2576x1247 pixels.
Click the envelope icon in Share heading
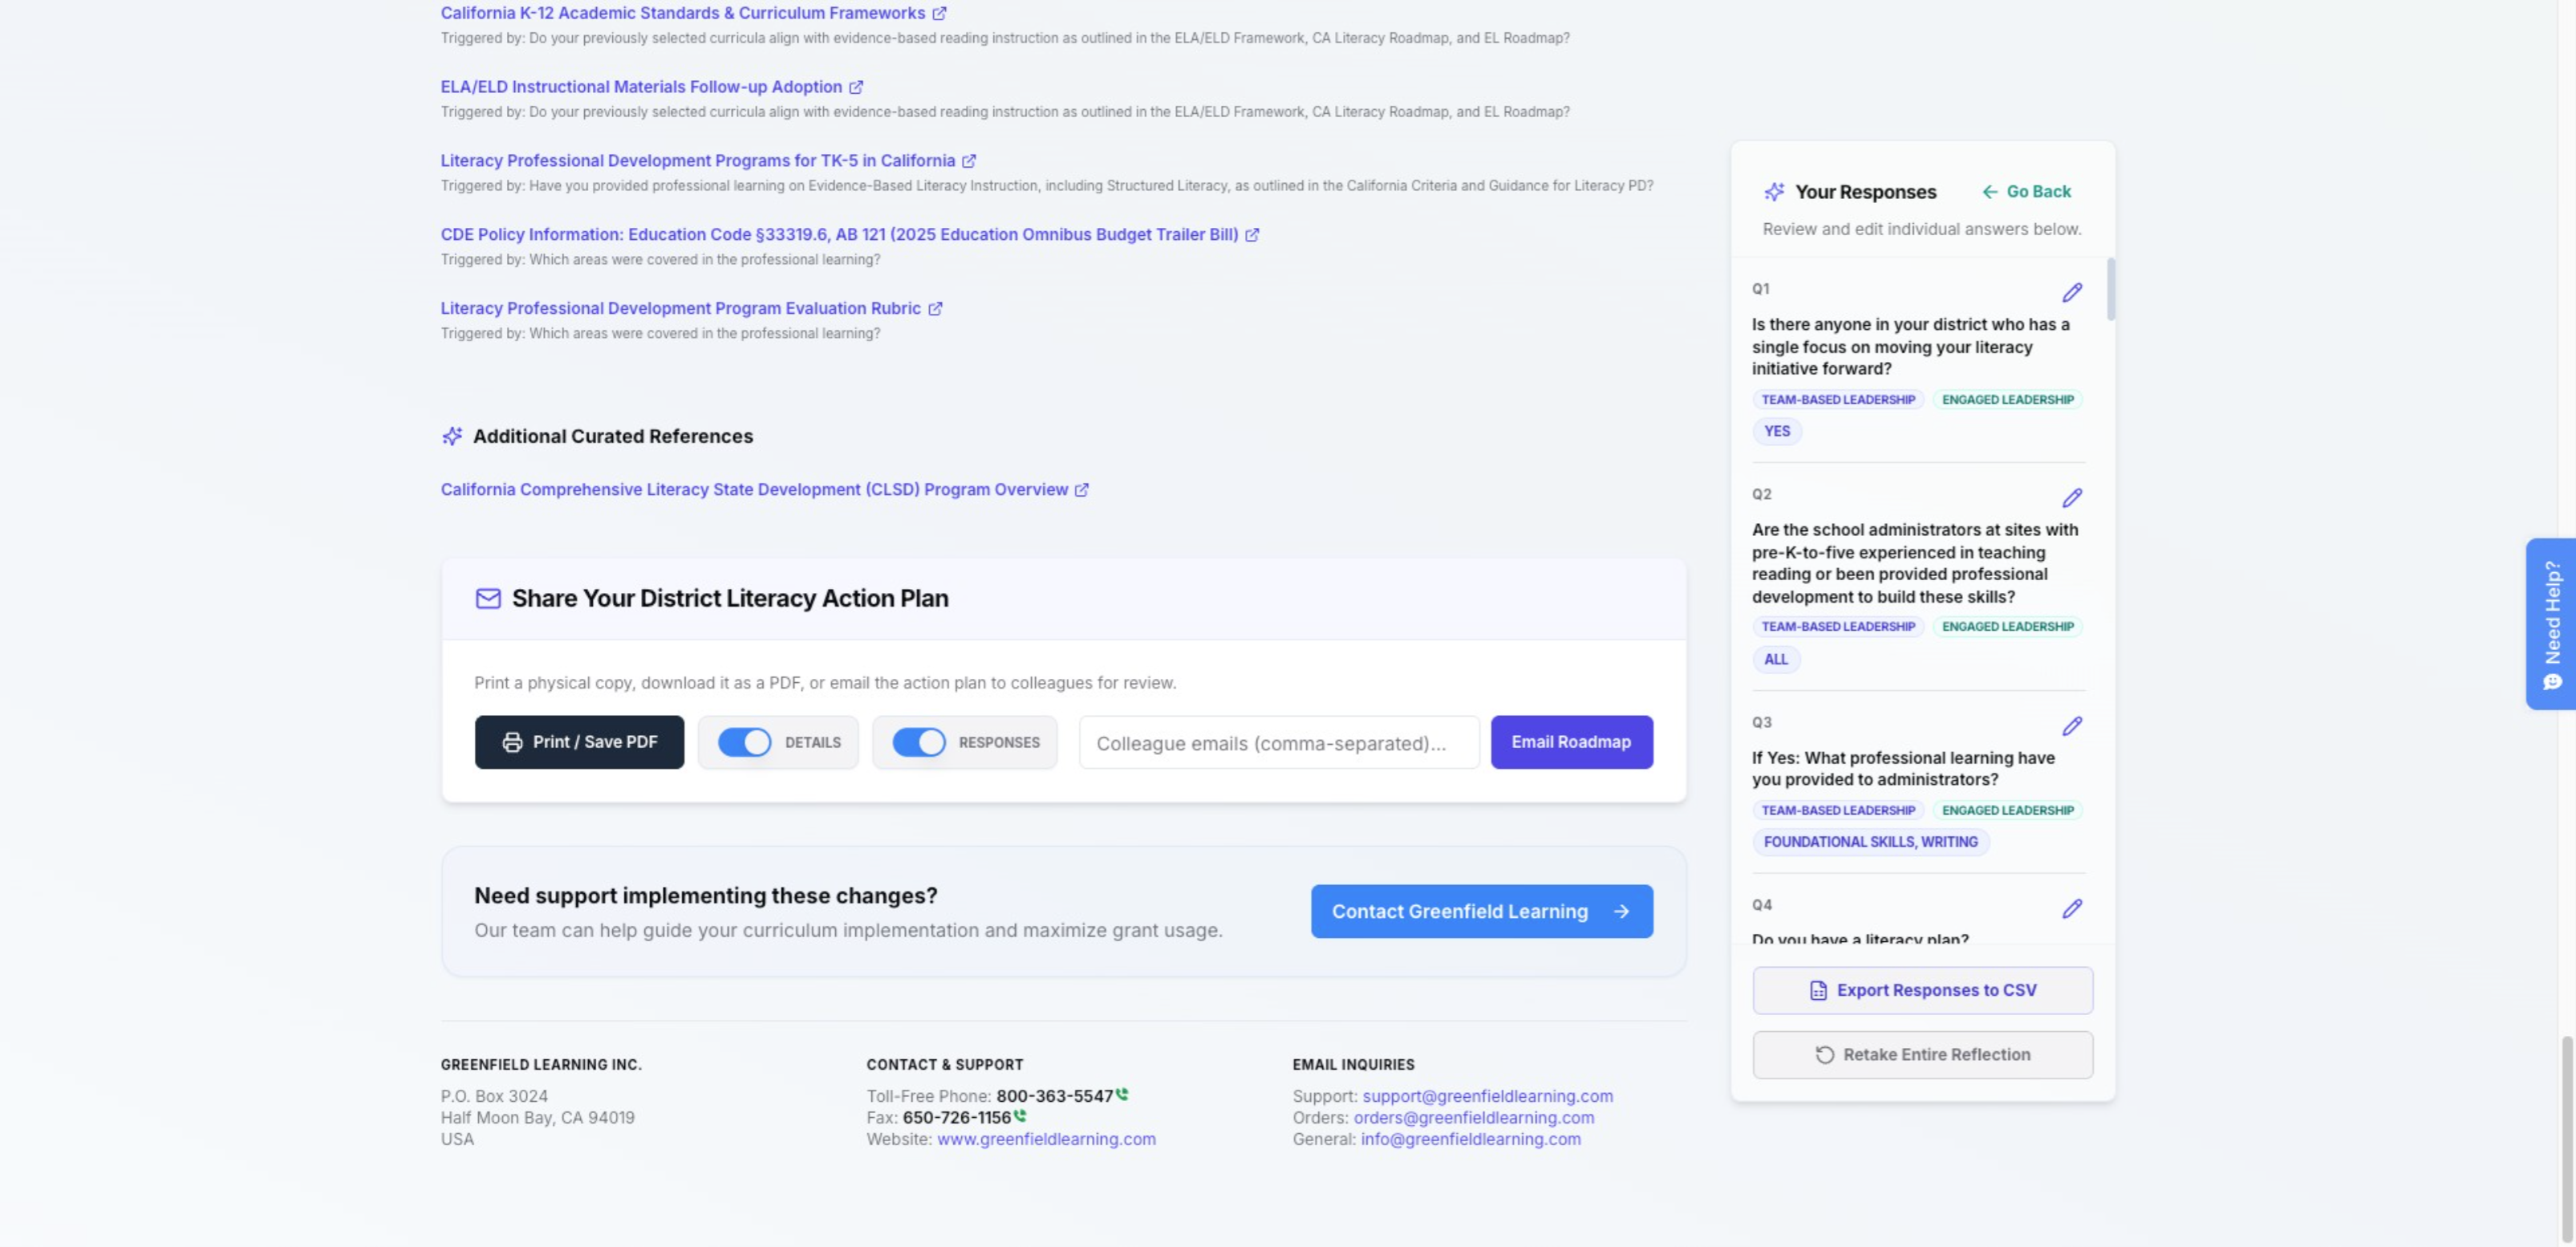pyautogui.click(x=488, y=598)
